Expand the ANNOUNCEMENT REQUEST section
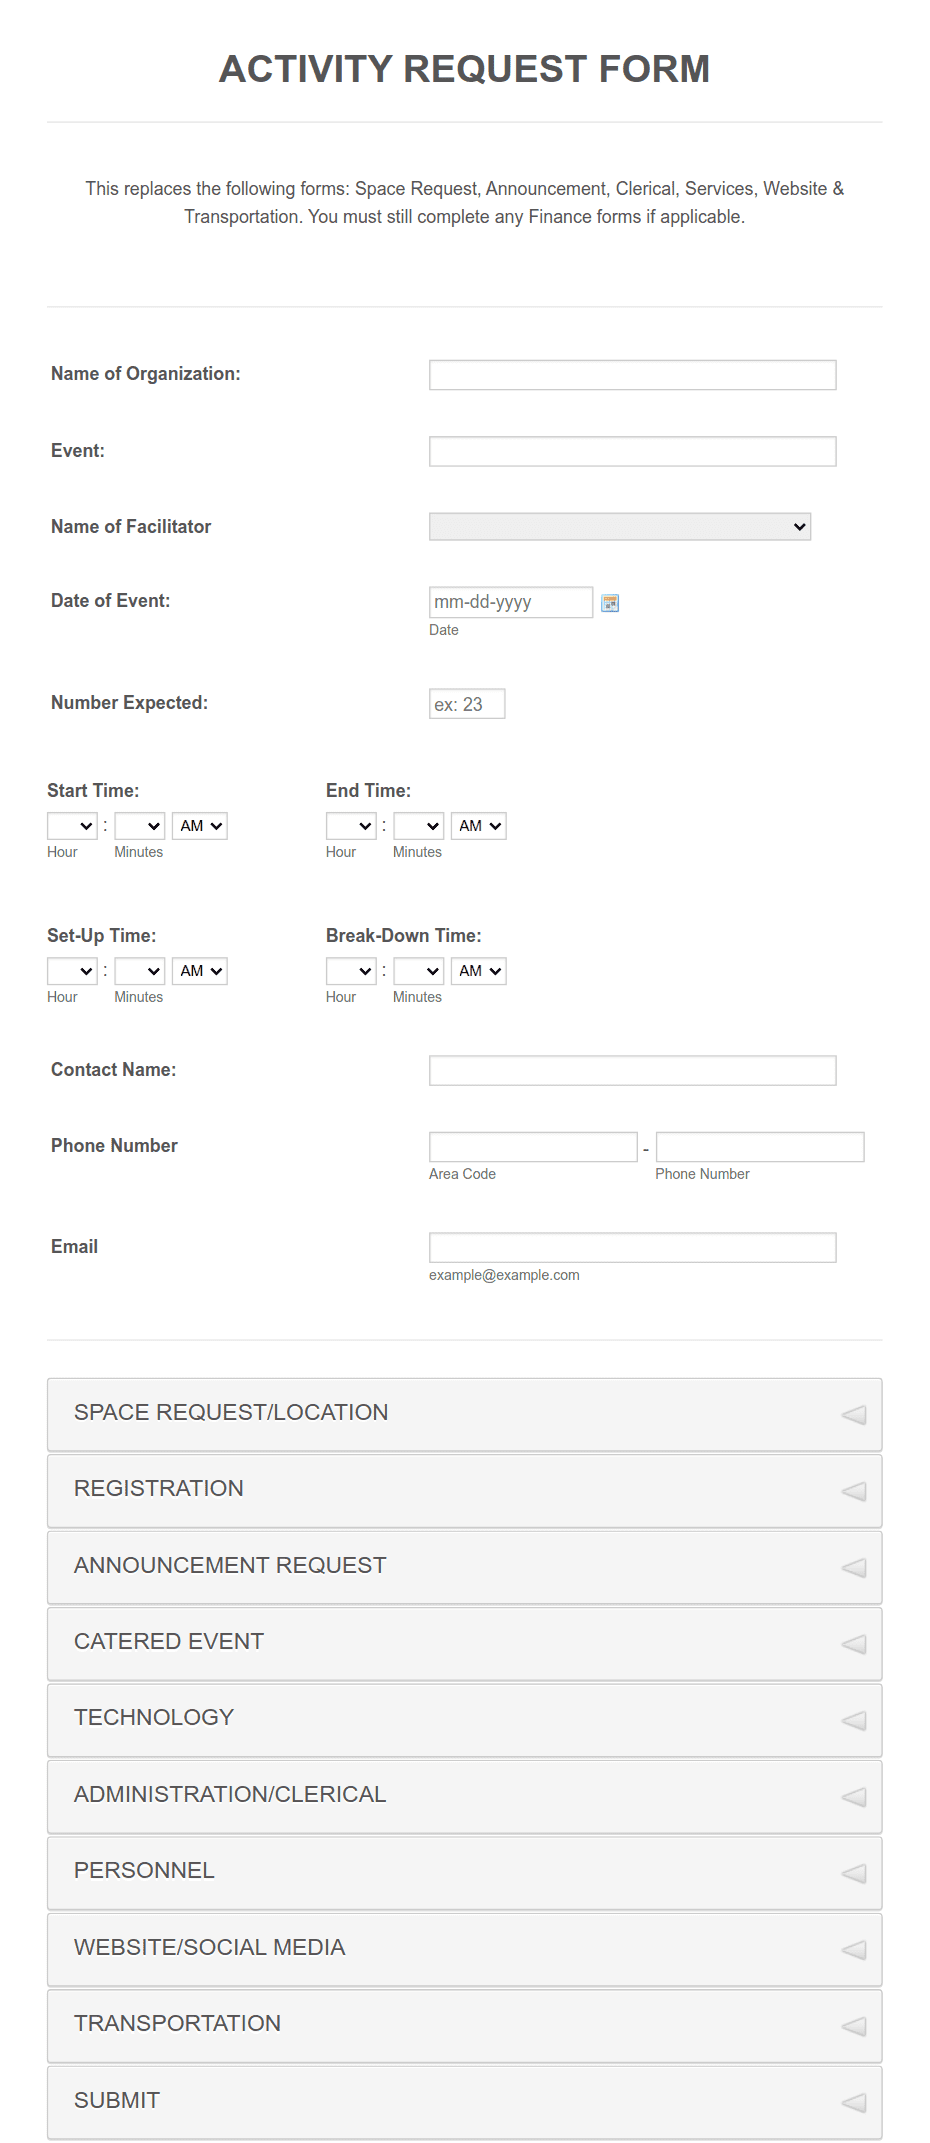This screenshot has width=930, height=2143. click(465, 1567)
